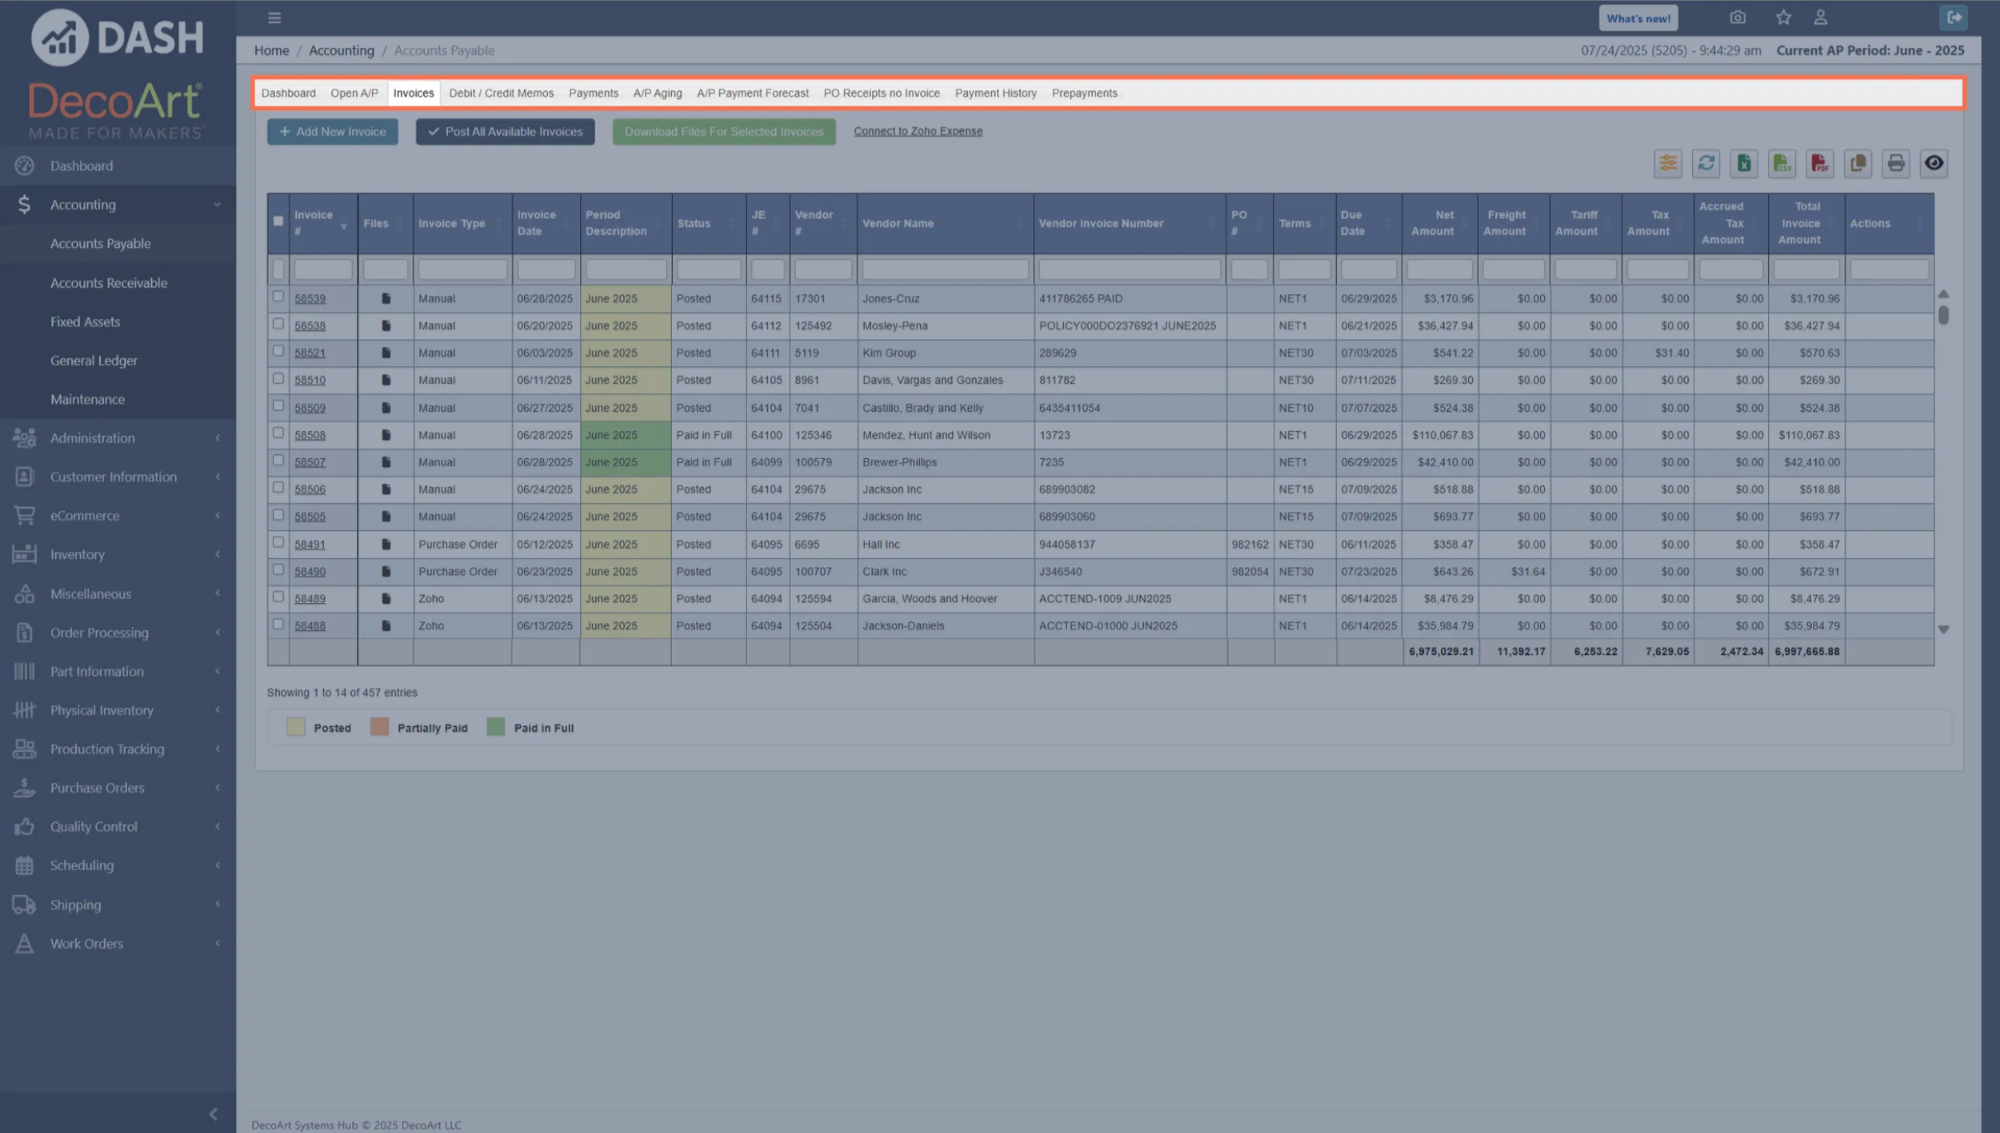The image size is (2000, 1133).
Task: Open the file attachment for invoice 58539
Action: point(386,298)
